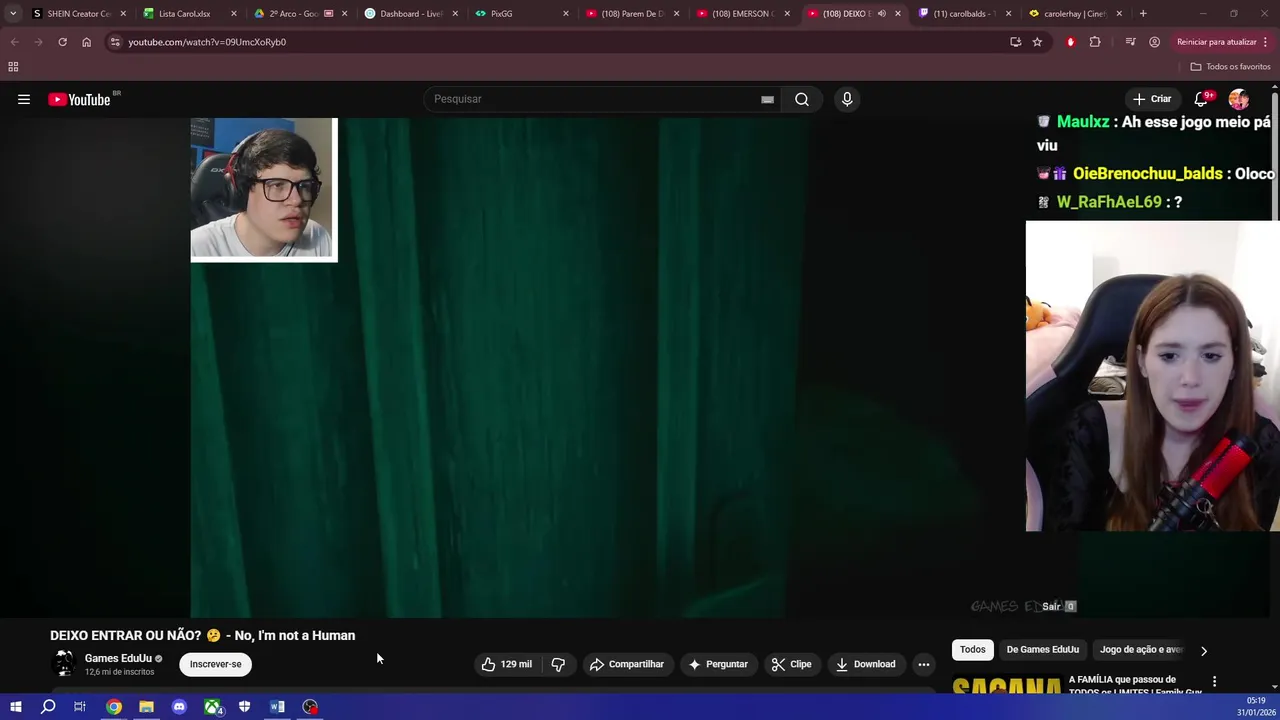Open a new browser tab
1280x720 pixels.
coord(1143,14)
